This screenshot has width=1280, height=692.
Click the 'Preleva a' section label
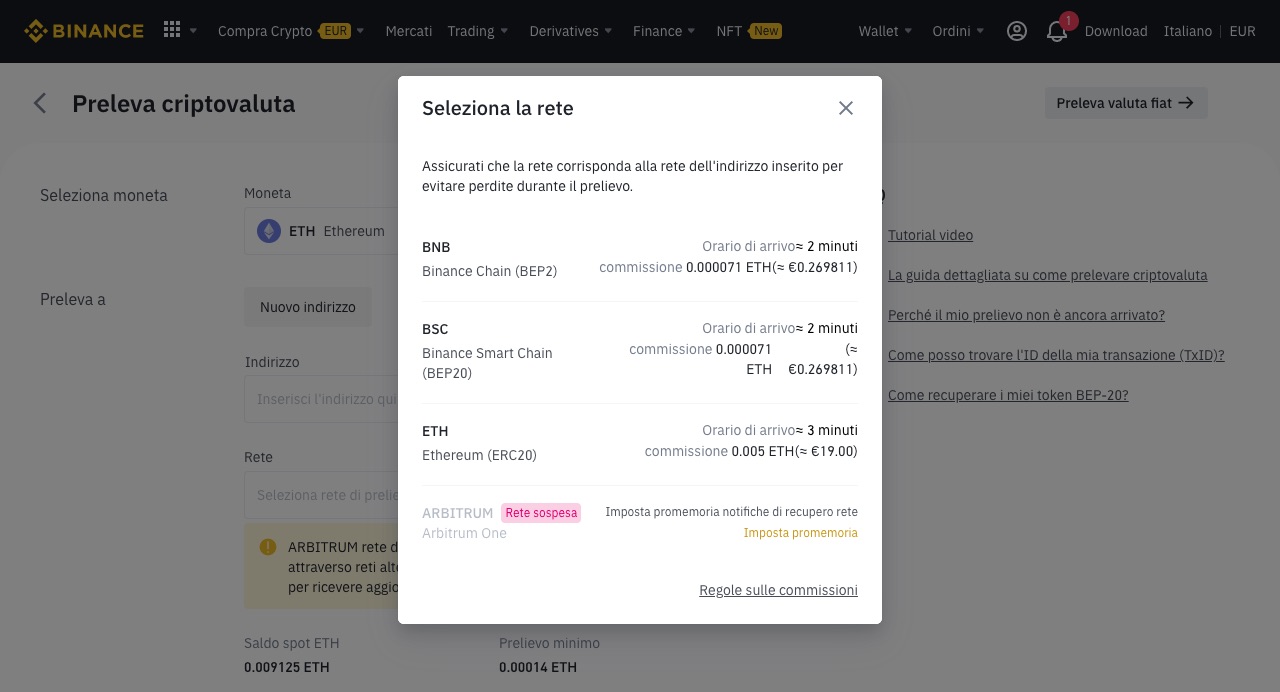[x=73, y=299]
